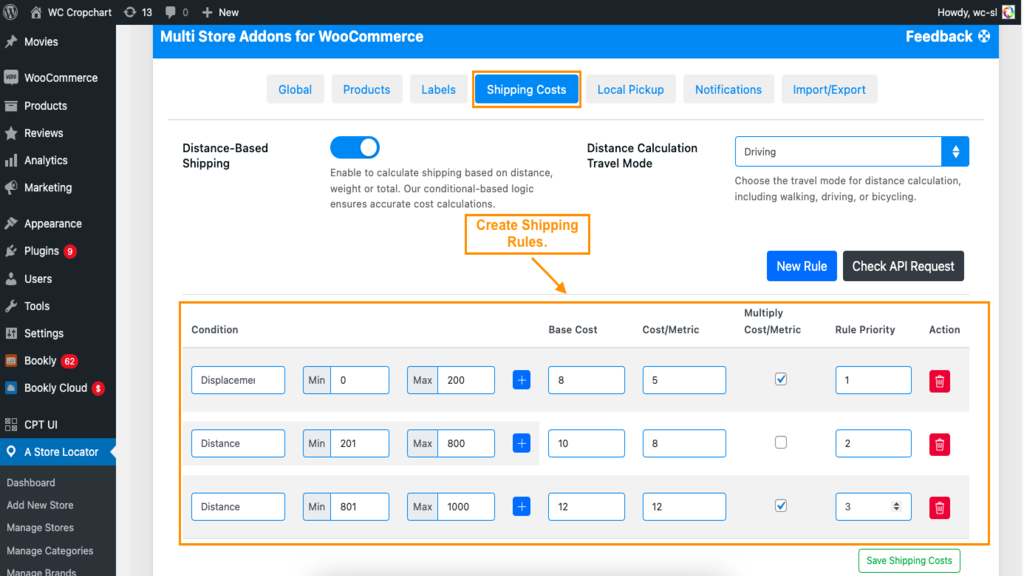Viewport: 1024px width, 576px height.
Task: Switch to the Local Pickup tab
Action: pos(630,89)
